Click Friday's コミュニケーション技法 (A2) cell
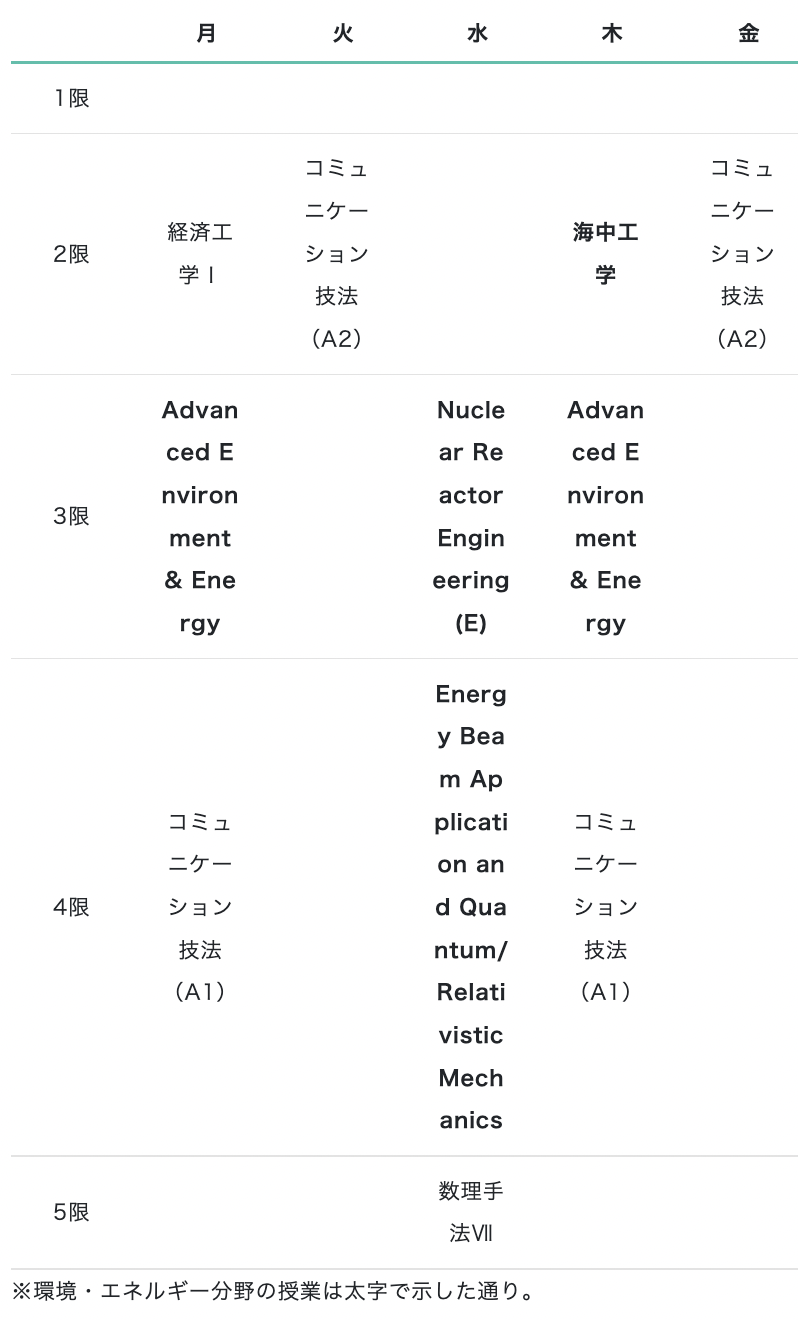Image resolution: width=798 pixels, height=1320 pixels. (742, 254)
